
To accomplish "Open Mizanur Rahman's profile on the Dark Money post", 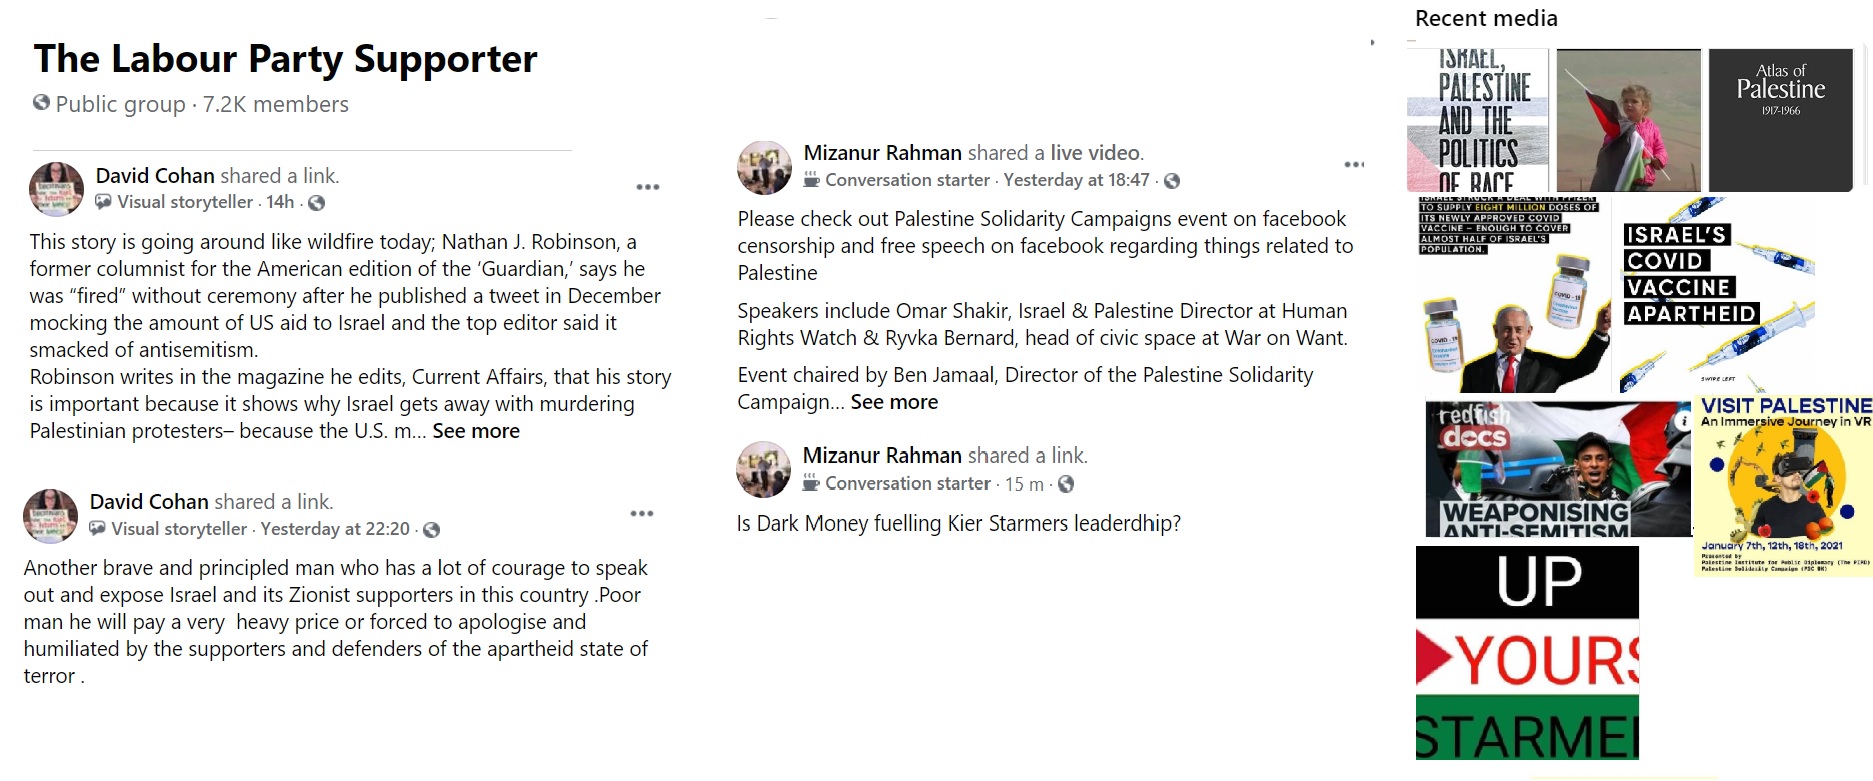I will [x=882, y=456].
